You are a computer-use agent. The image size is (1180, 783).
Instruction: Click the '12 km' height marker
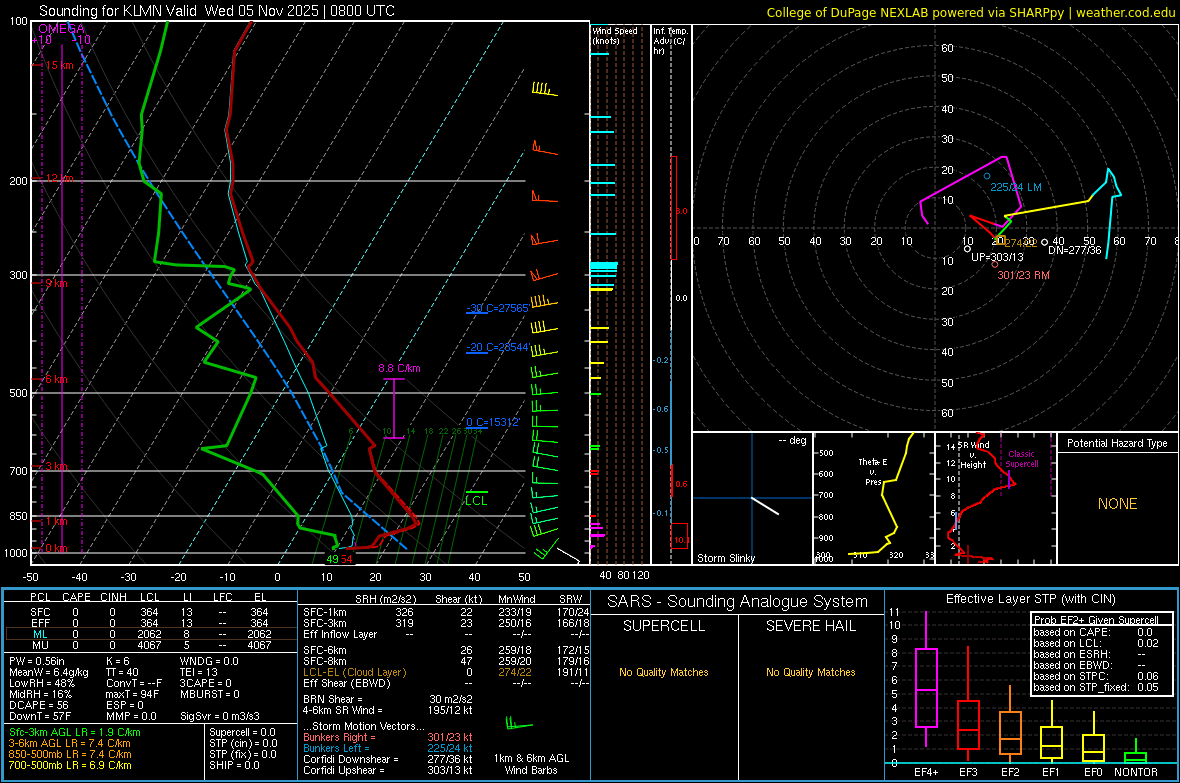click(x=59, y=178)
